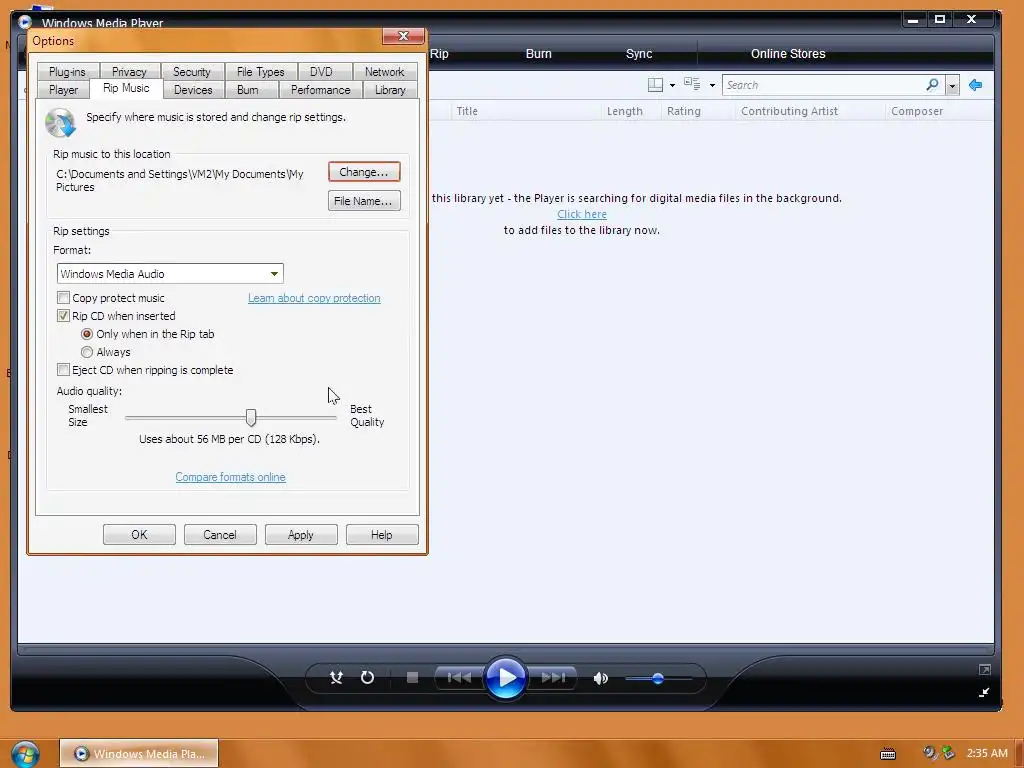Click Cancel in Options dialog
The image size is (1024, 768).
tap(220, 535)
